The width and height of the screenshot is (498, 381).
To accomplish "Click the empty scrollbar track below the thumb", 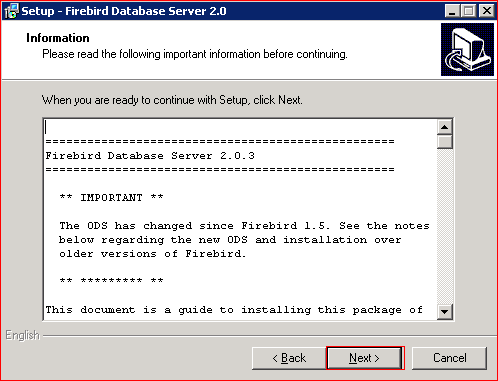I will point(445,227).
